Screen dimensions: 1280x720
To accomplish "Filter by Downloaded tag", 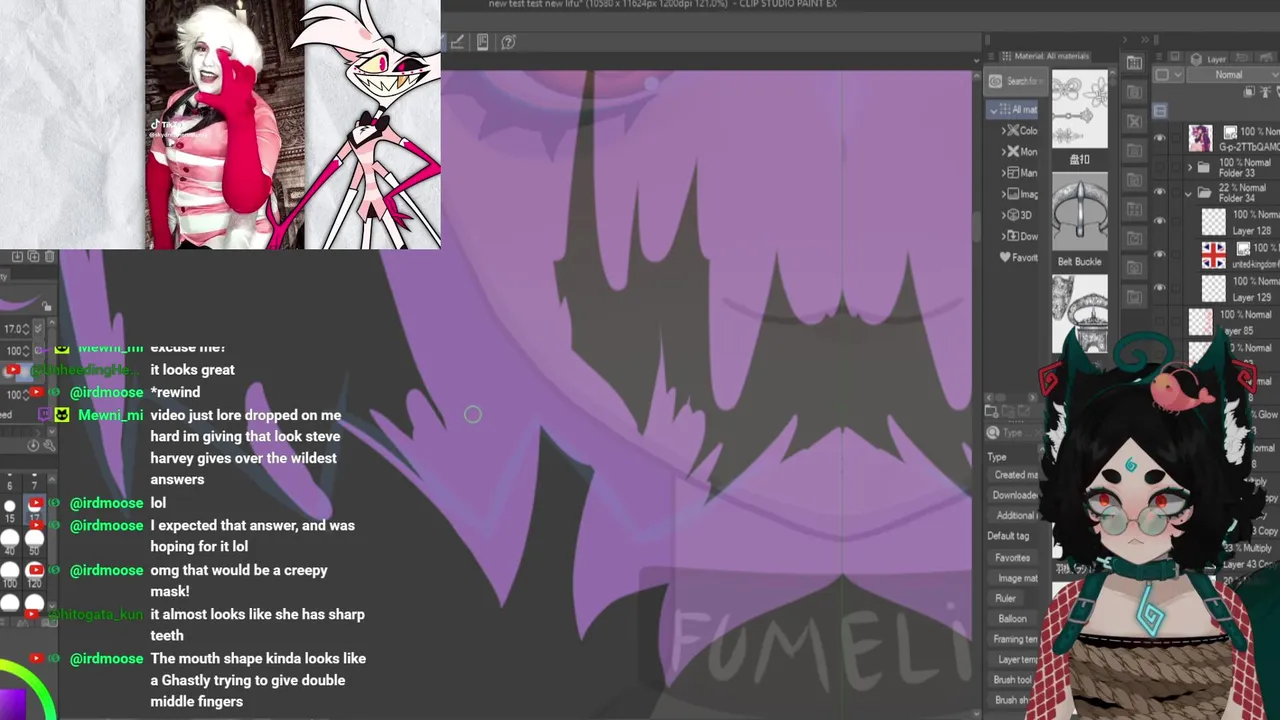I will pyautogui.click(x=1016, y=495).
